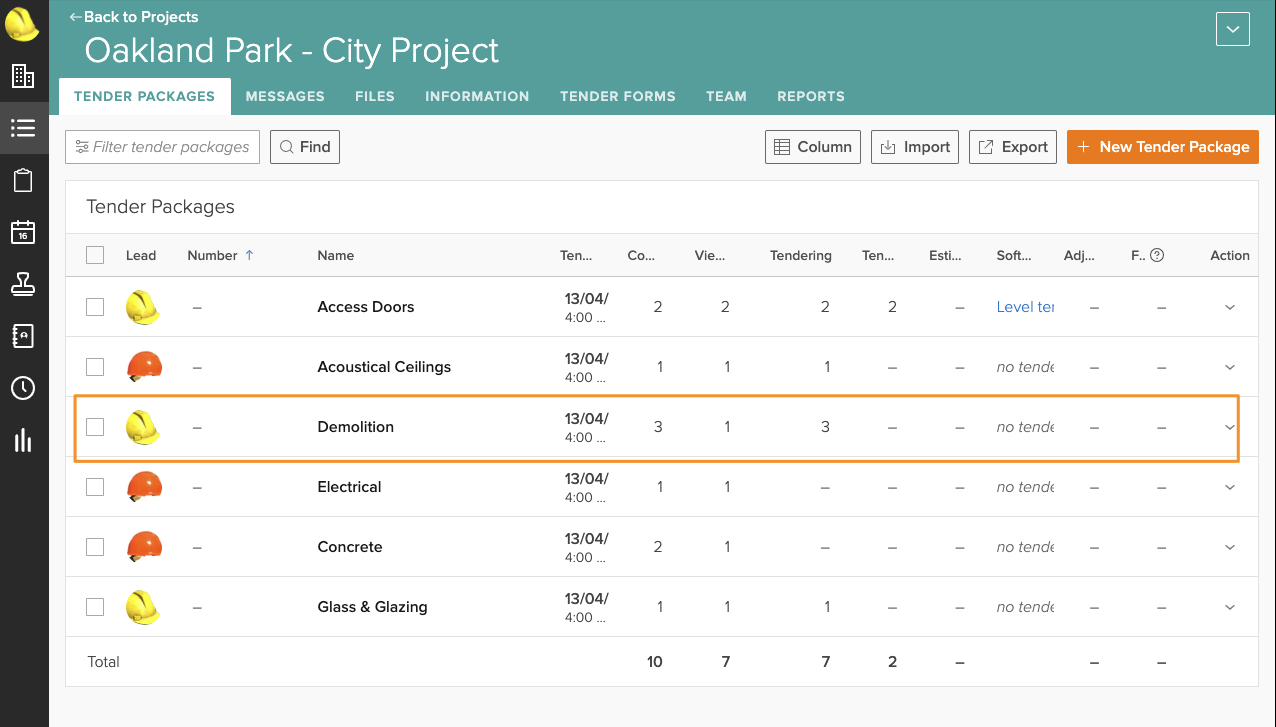Open the bar chart sidebar icon
The height and width of the screenshot is (727, 1276).
coord(23,440)
